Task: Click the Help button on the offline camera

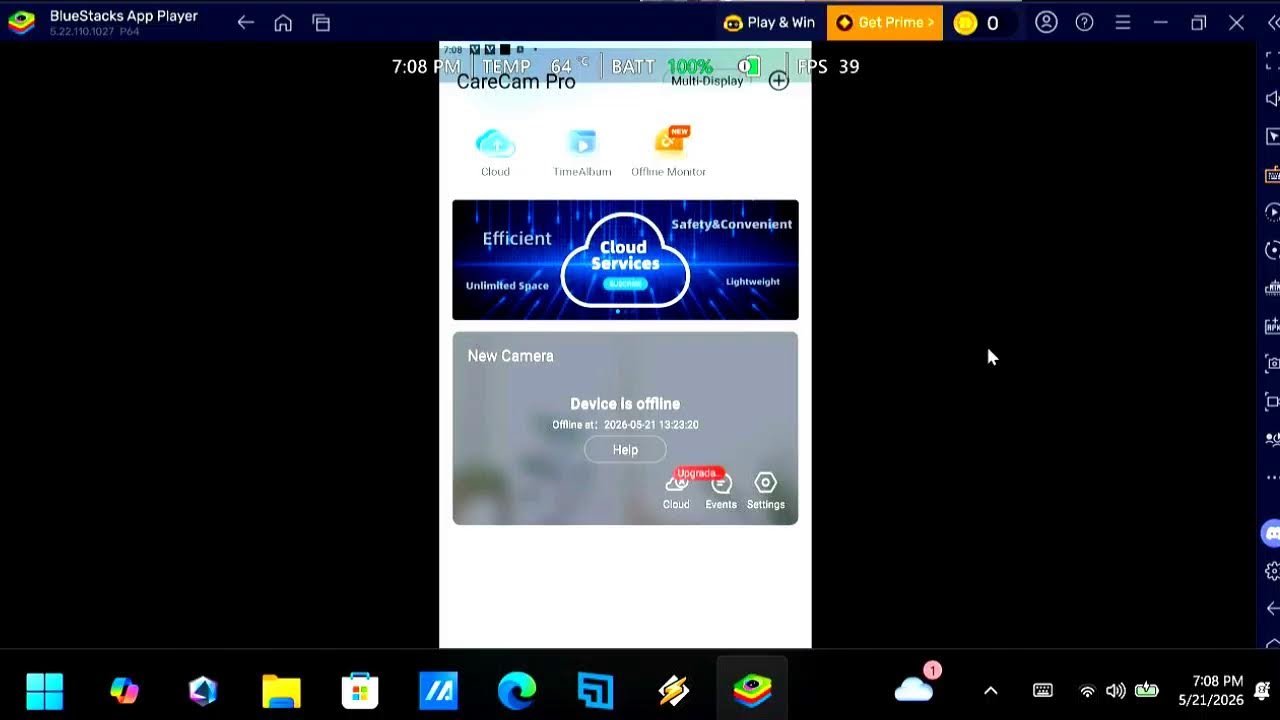Action: (625, 450)
